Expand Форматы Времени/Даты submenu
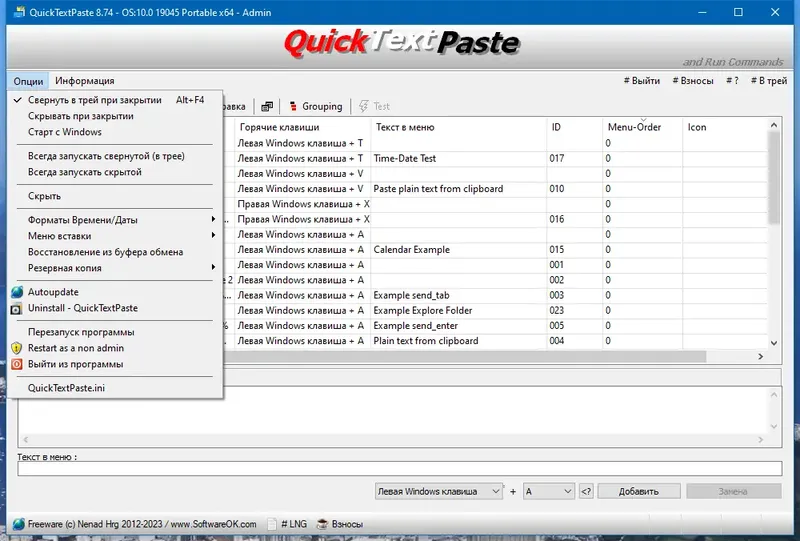Image resolution: width=800 pixels, height=541 pixels. click(x=116, y=220)
